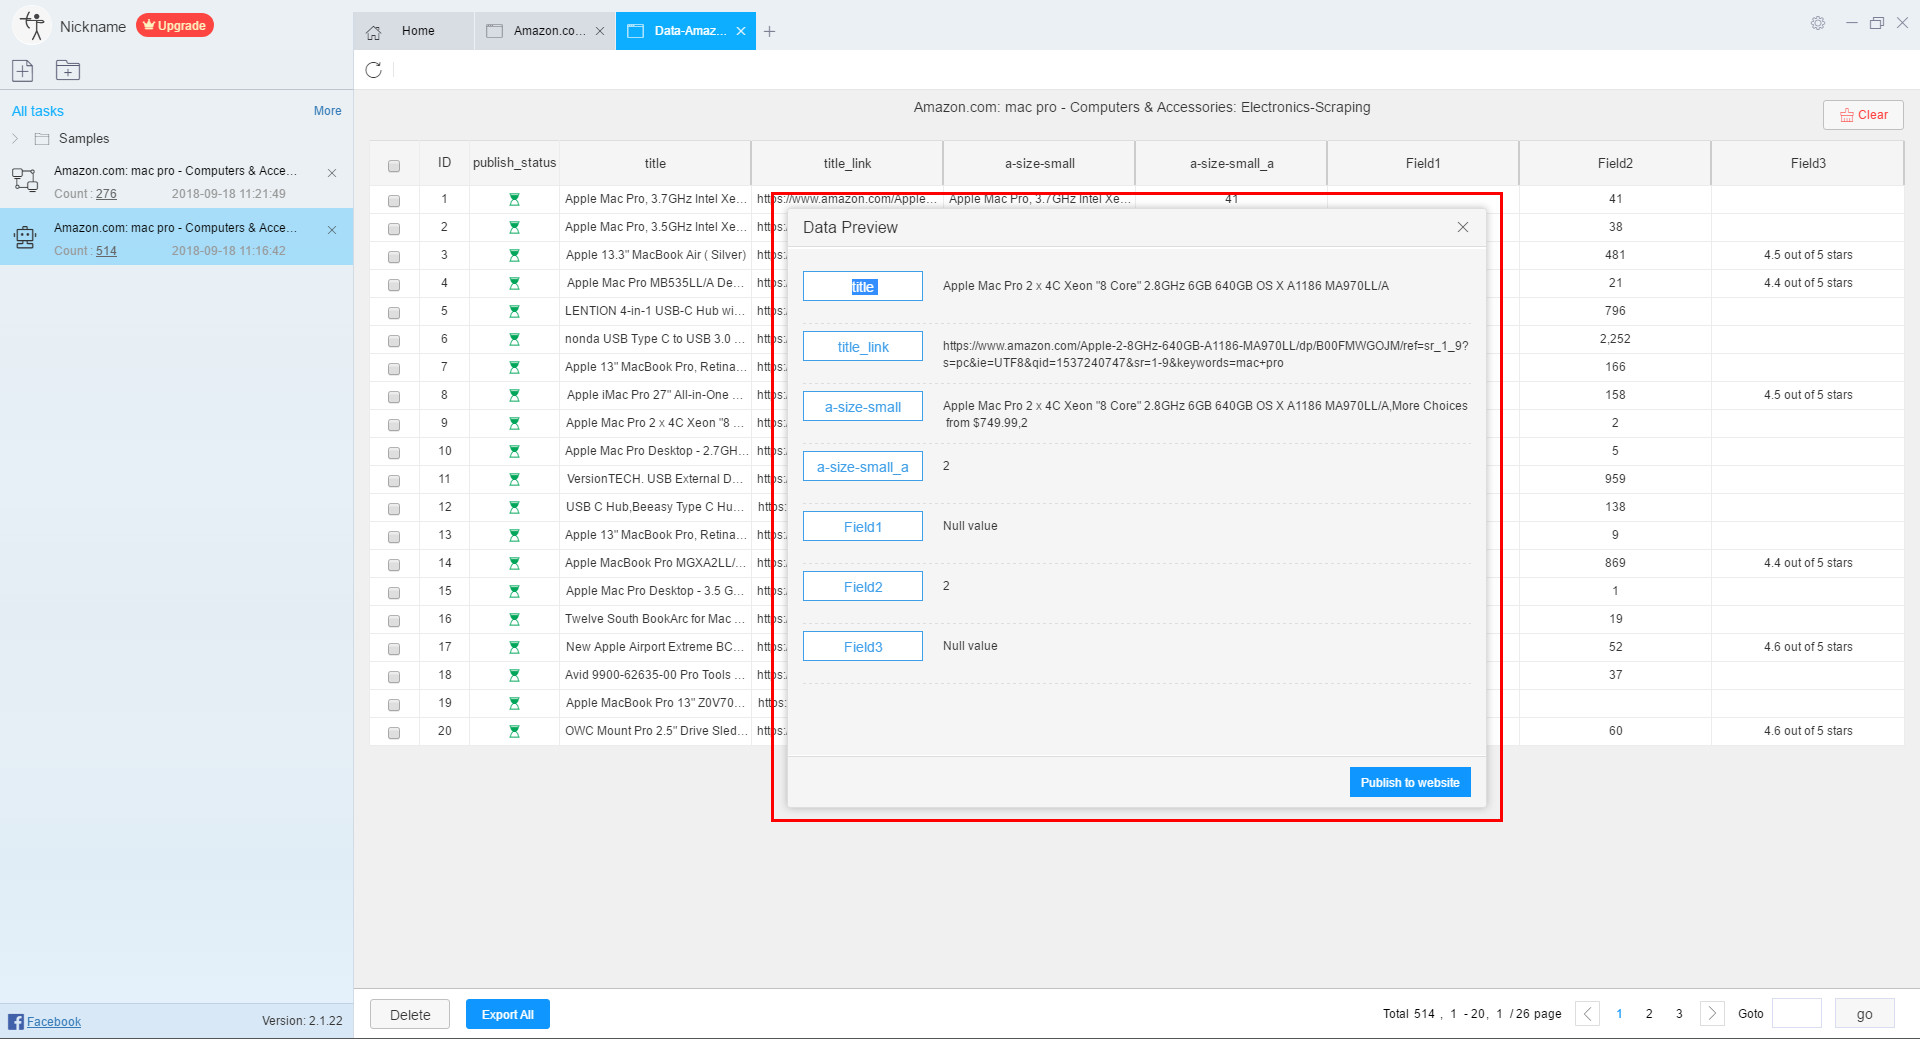Image resolution: width=1920 pixels, height=1039 pixels.
Task: Click the Field2 box in Data Preview
Action: coord(863,586)
